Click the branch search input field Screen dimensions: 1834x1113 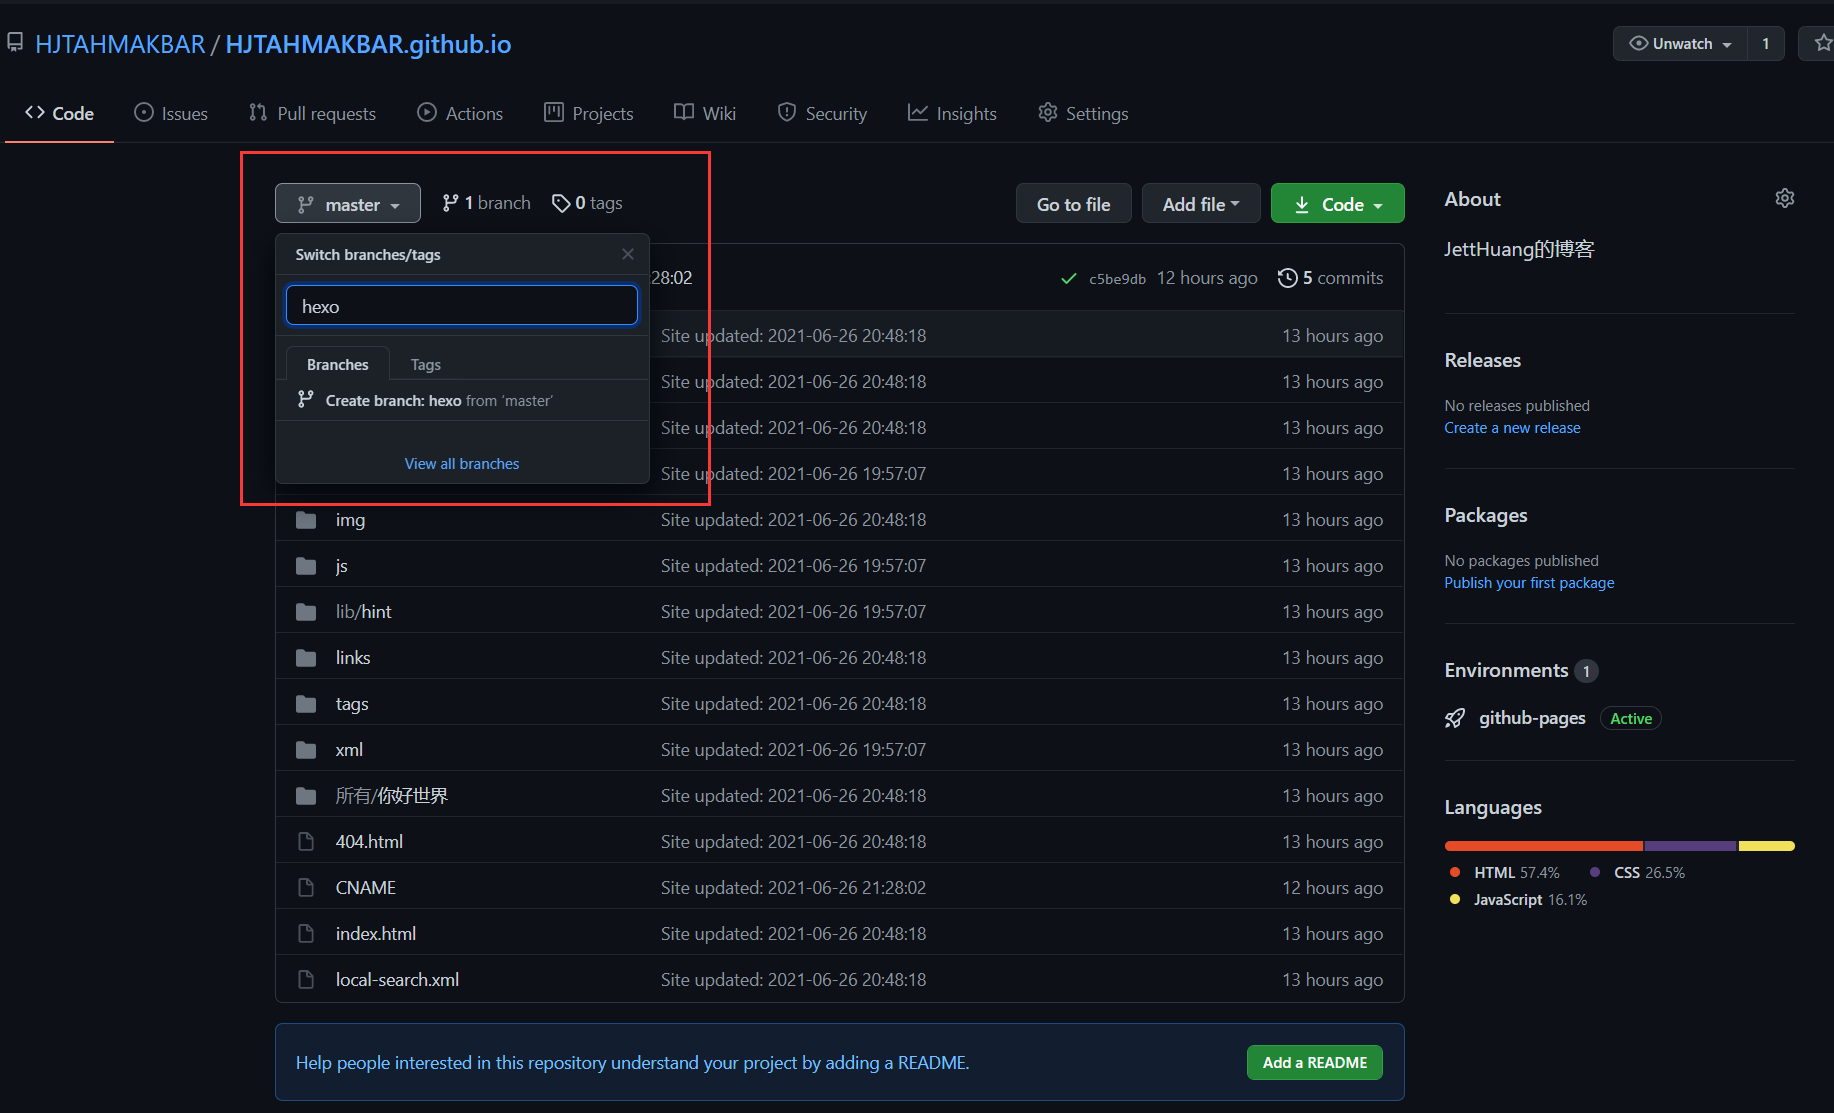tap(462, 306)
